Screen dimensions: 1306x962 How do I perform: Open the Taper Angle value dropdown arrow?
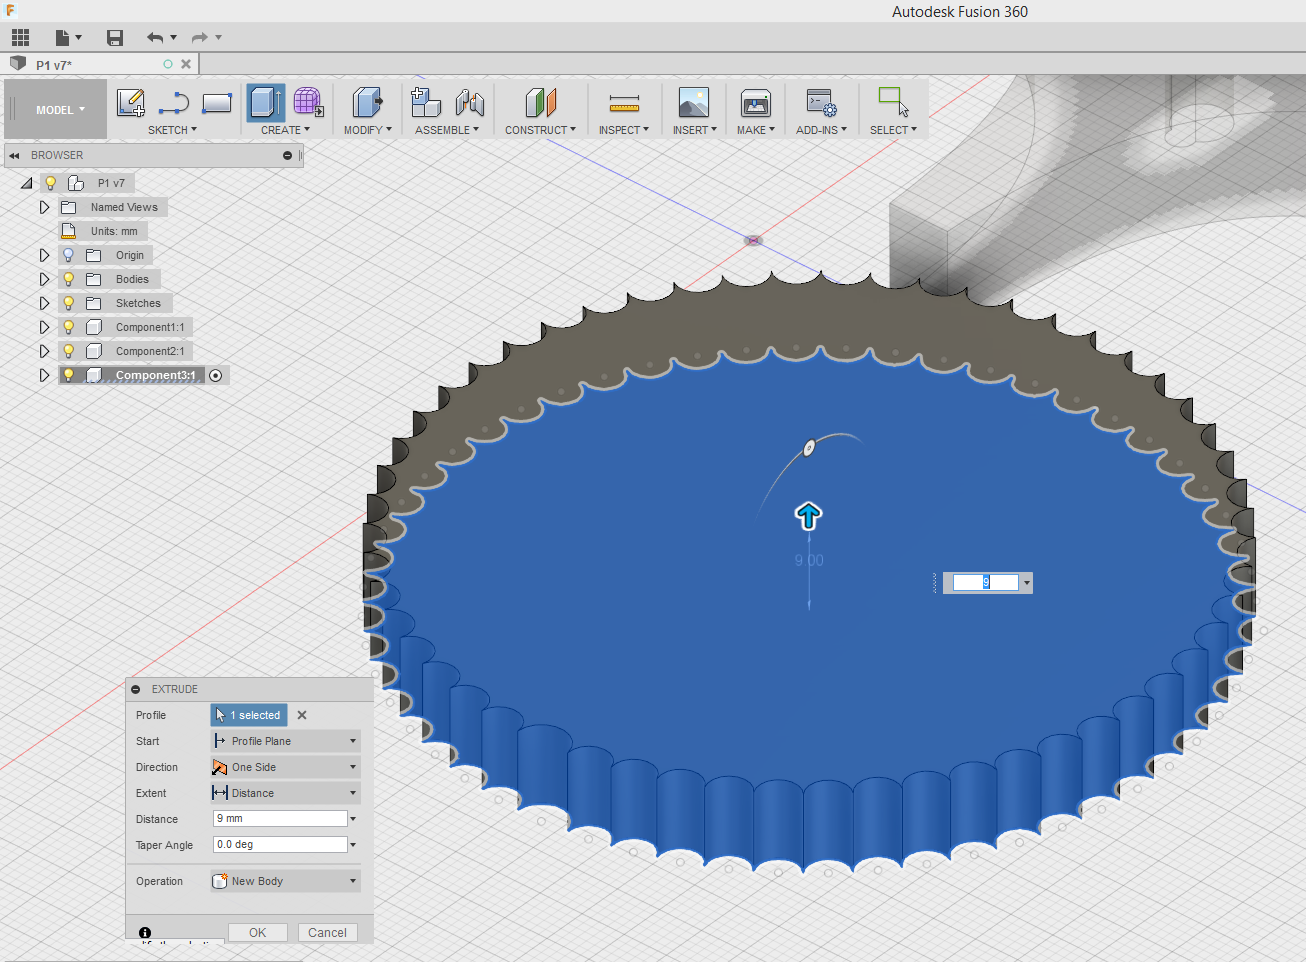click(x=353, y=845)
